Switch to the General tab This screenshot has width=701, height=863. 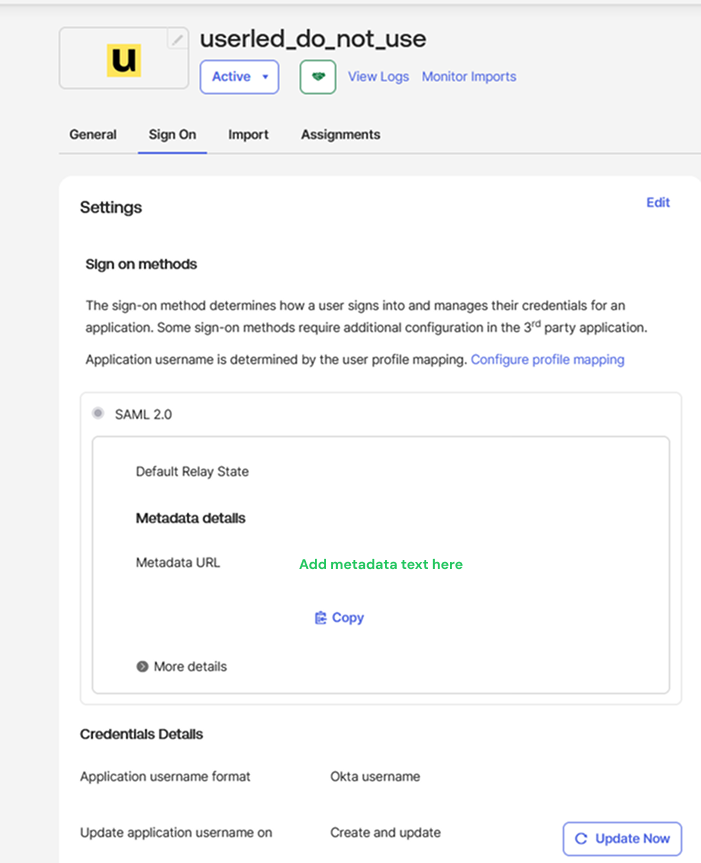click(x=93, y=135)
